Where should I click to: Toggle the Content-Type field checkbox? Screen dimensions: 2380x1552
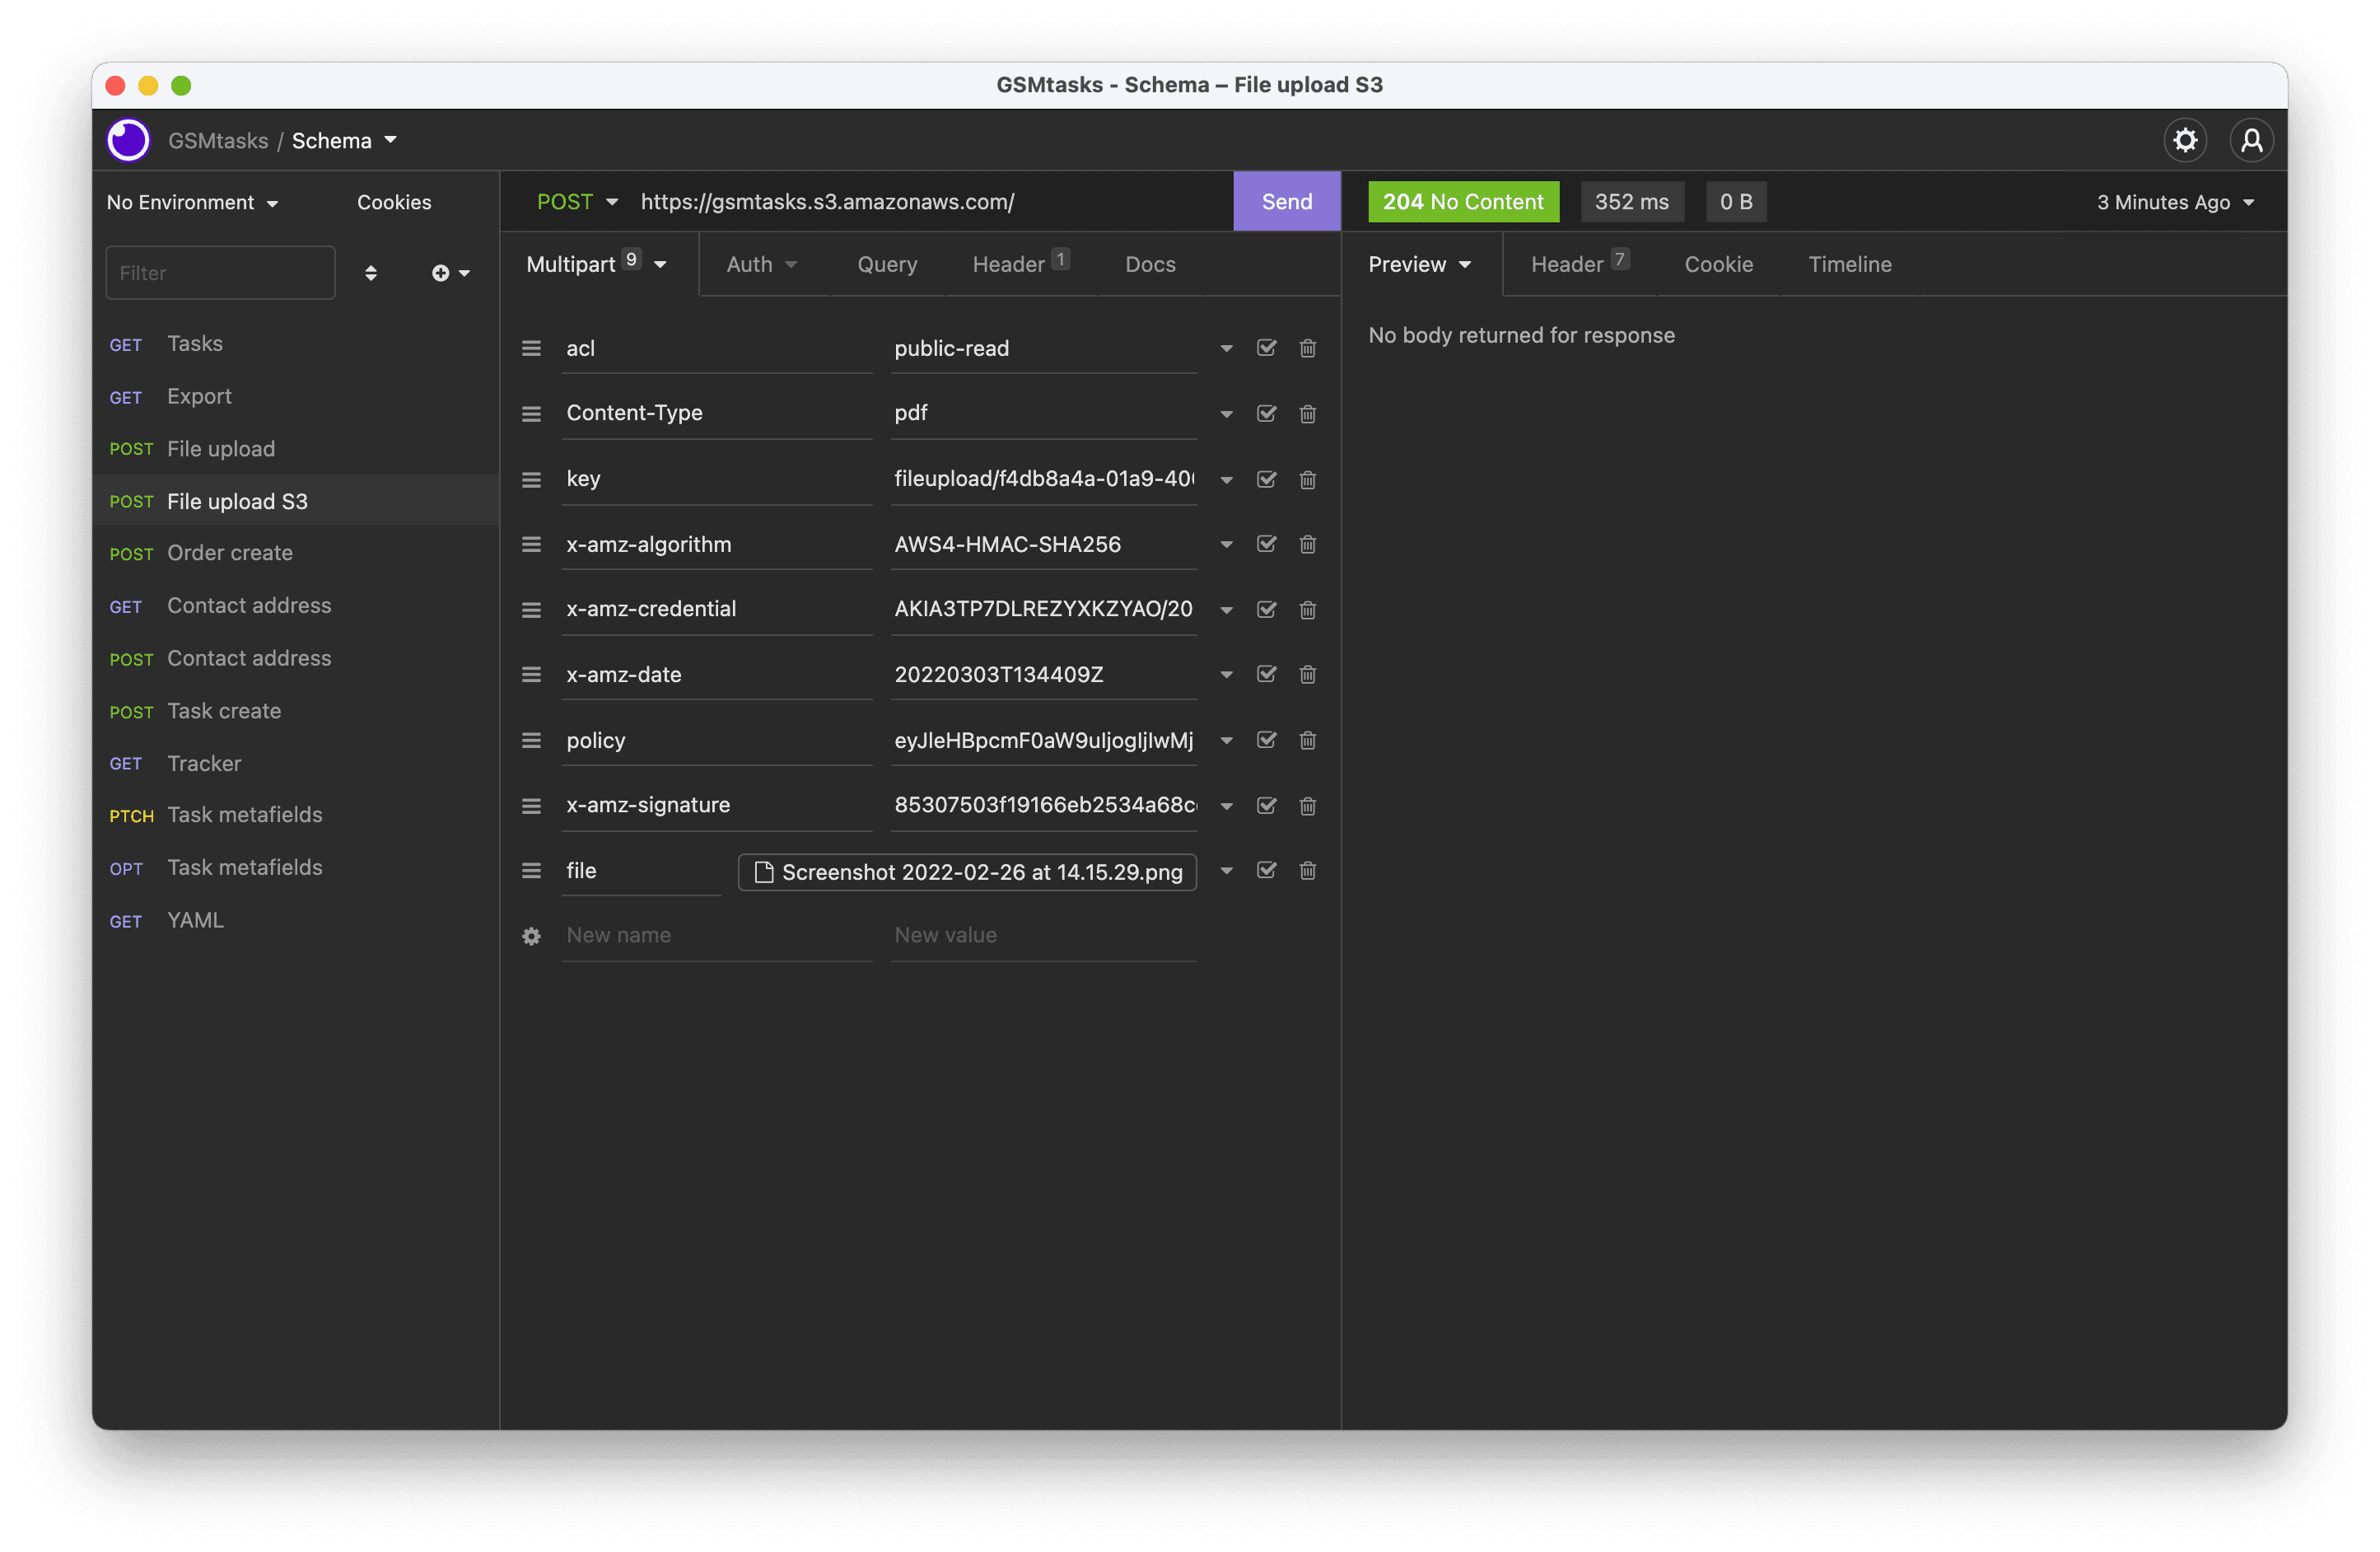tap(1267, 411)
